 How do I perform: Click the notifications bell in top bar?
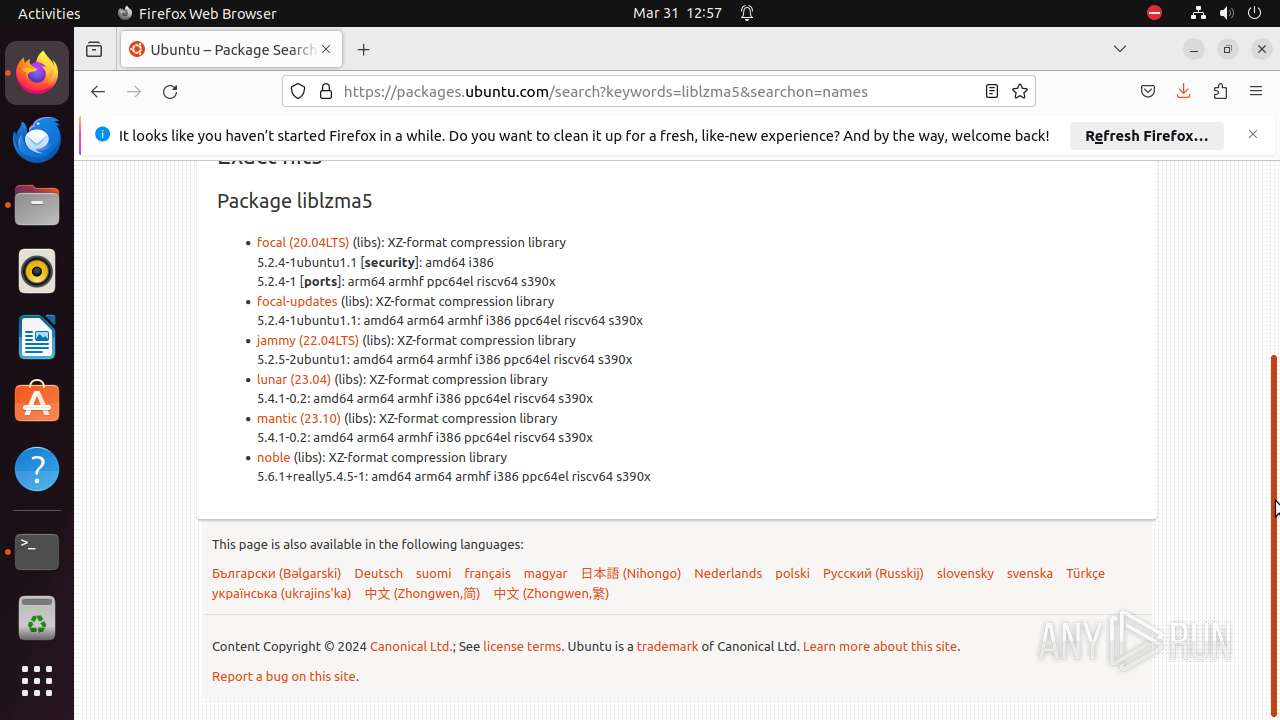747,13
